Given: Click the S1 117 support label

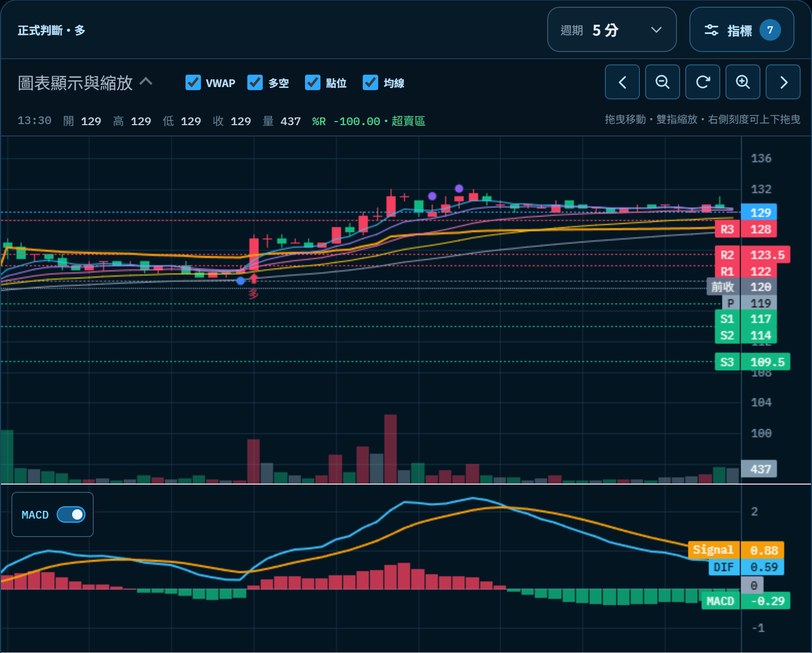Looking at the screenshot, I should (x=745, y=319).
